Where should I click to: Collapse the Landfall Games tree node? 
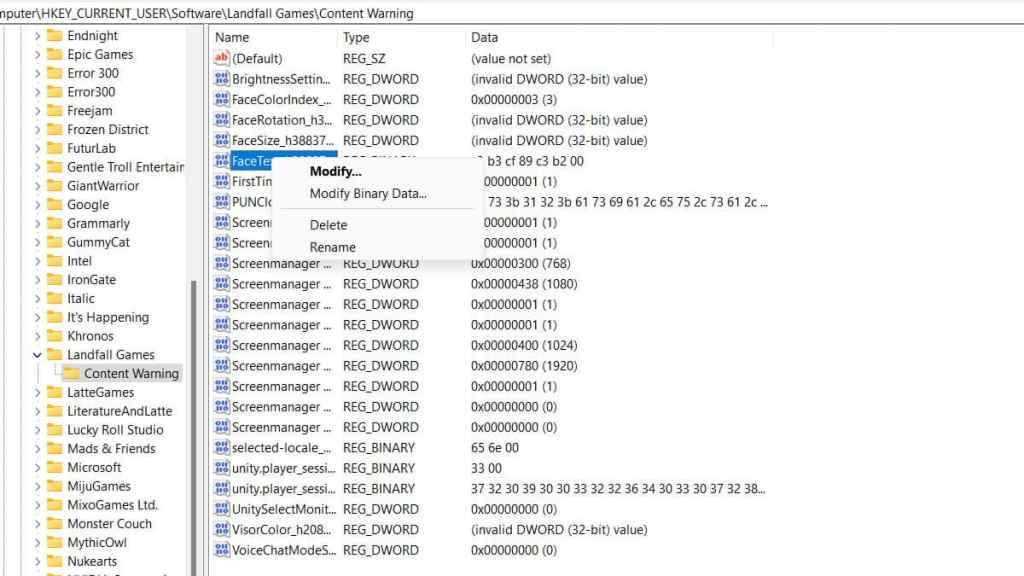(x=38, y=355)
